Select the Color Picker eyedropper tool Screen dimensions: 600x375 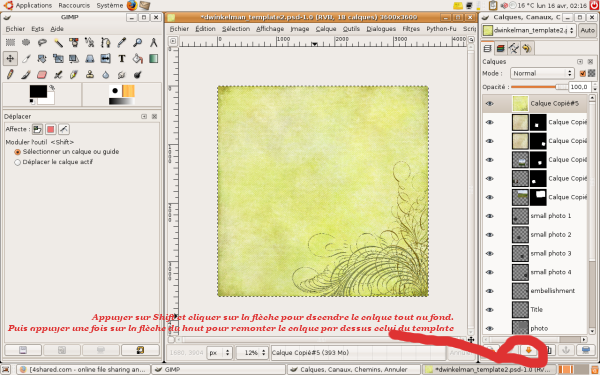[122, 42]
